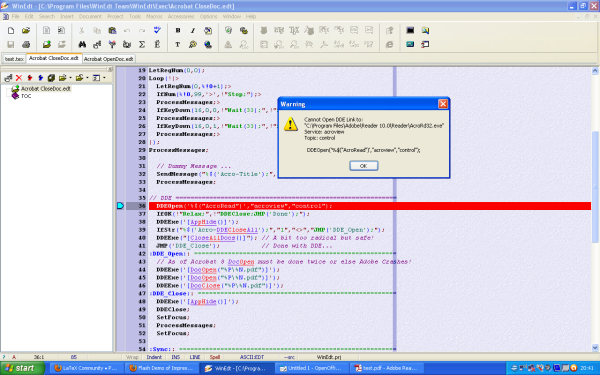Open the Accessories menu
This screenshot has height=375, width=600.
[181, 16]
